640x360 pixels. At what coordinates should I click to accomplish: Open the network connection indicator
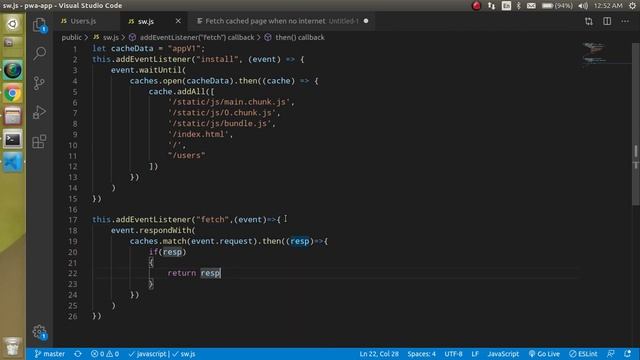pyautogui.click(x=491, y=6)
